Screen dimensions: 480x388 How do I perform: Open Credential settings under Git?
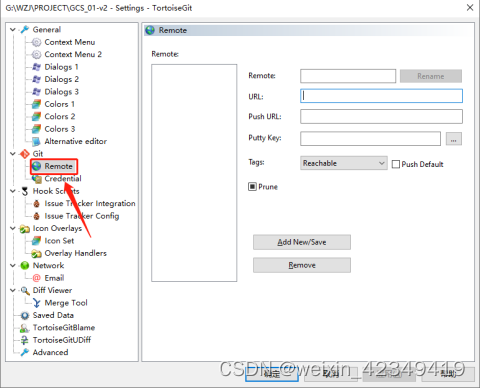point(63,179)
